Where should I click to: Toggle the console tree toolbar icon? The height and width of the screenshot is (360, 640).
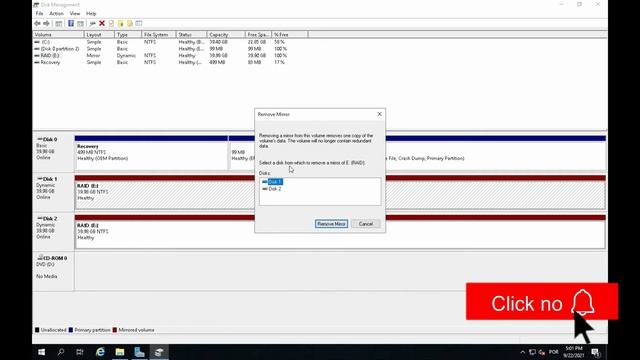59,24
